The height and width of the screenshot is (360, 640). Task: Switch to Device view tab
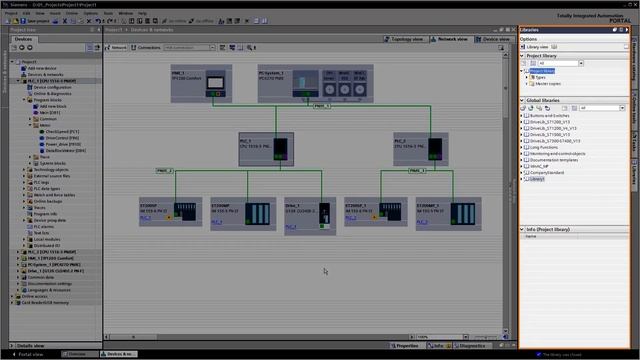coord(493,39)
